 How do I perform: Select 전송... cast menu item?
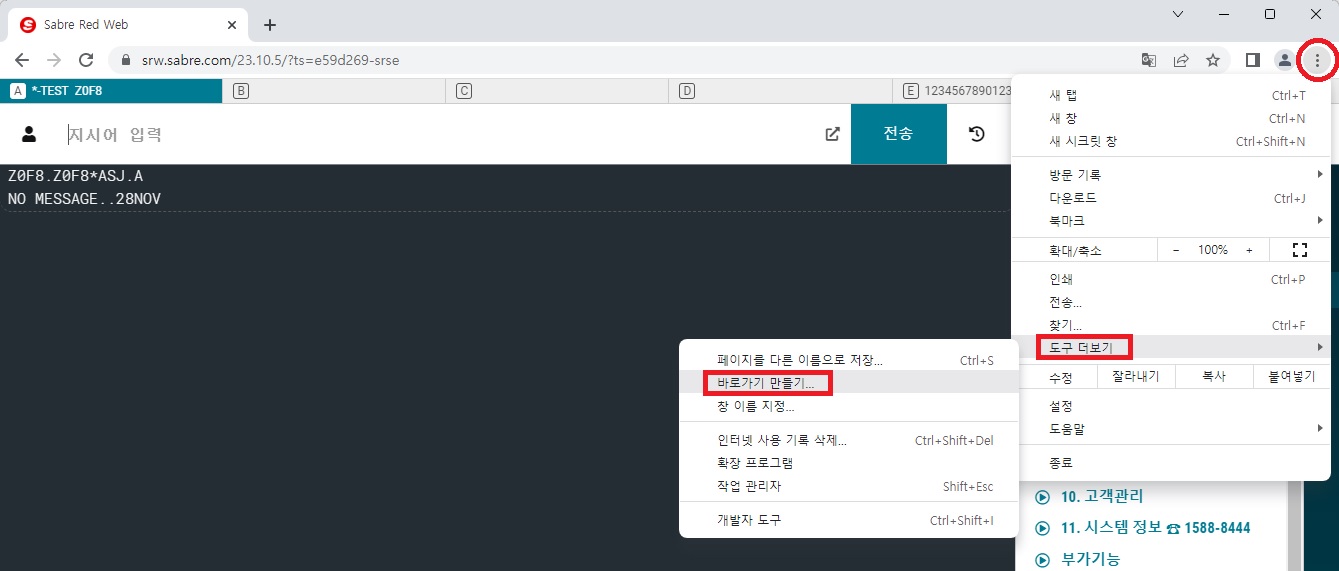click(x=1171, y=302)
